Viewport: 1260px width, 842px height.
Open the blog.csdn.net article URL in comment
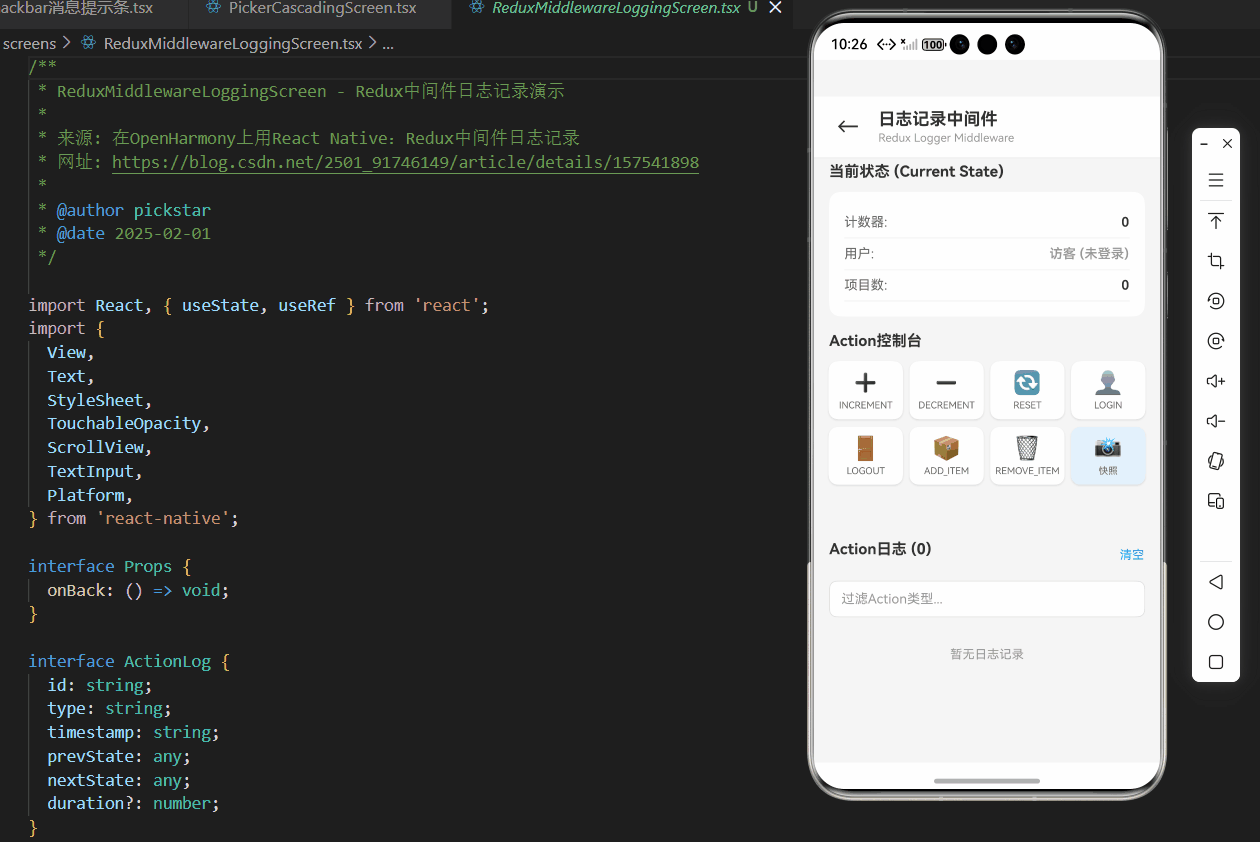(405, 162)
